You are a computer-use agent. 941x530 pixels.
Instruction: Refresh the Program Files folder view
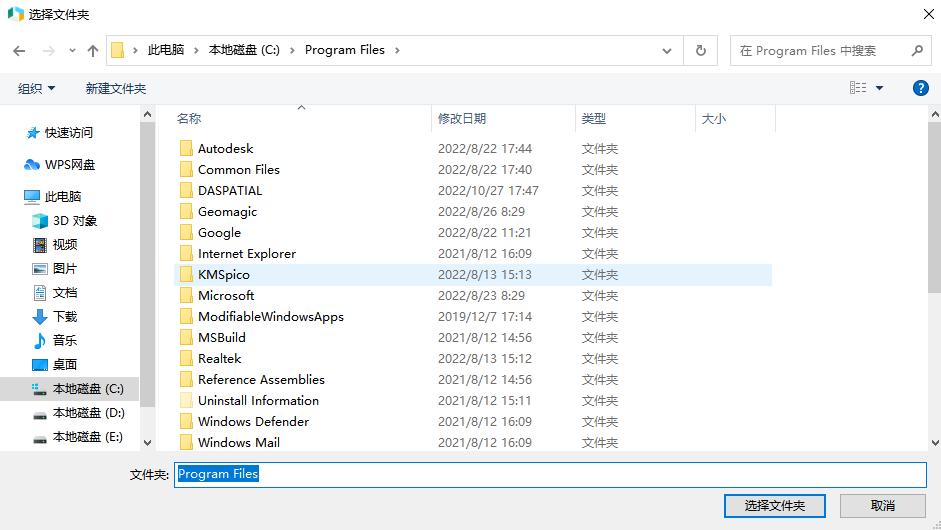click(700, 50)
